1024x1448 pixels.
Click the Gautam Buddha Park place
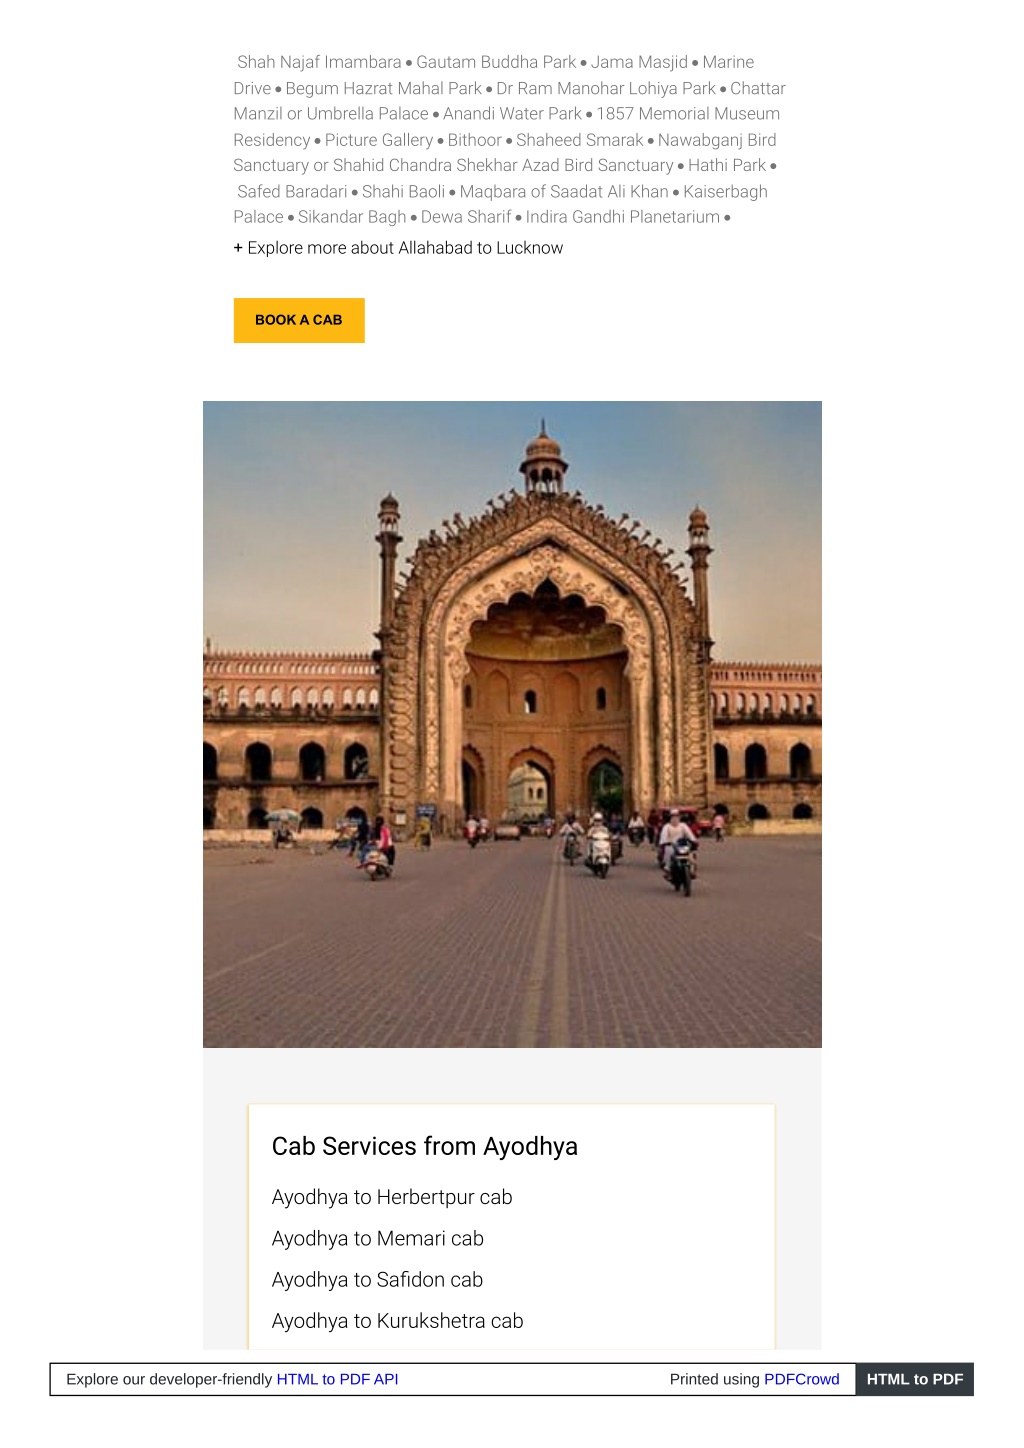coord(496,62)
